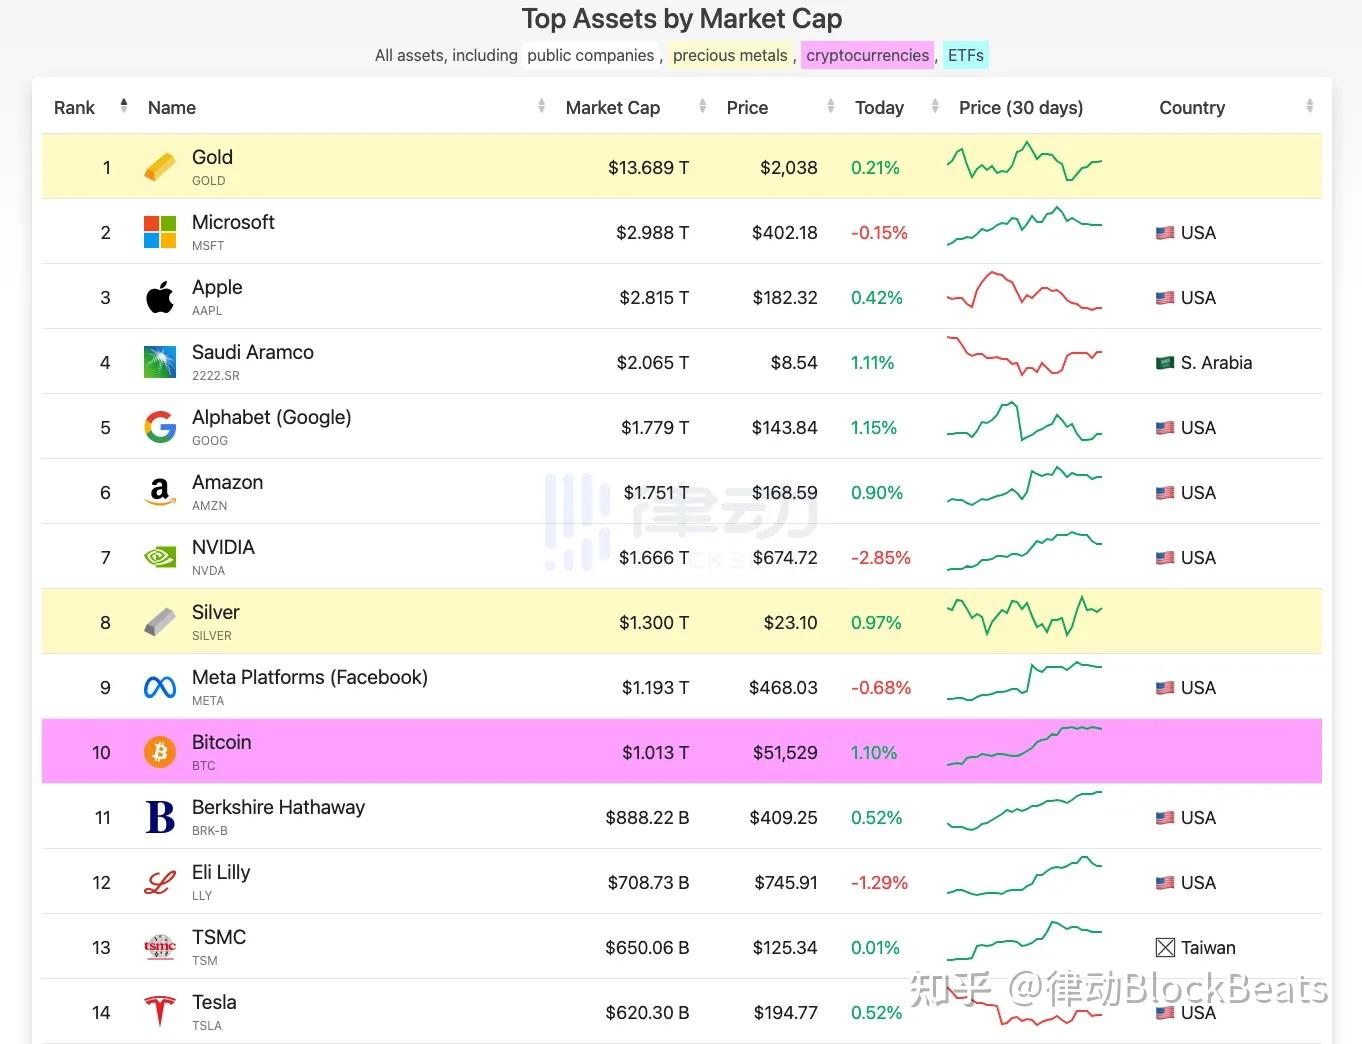The image size is (1362, 1044).
Task: Click the USA flag in Berkshire Hathaway row
Action: click(1165, 818)
